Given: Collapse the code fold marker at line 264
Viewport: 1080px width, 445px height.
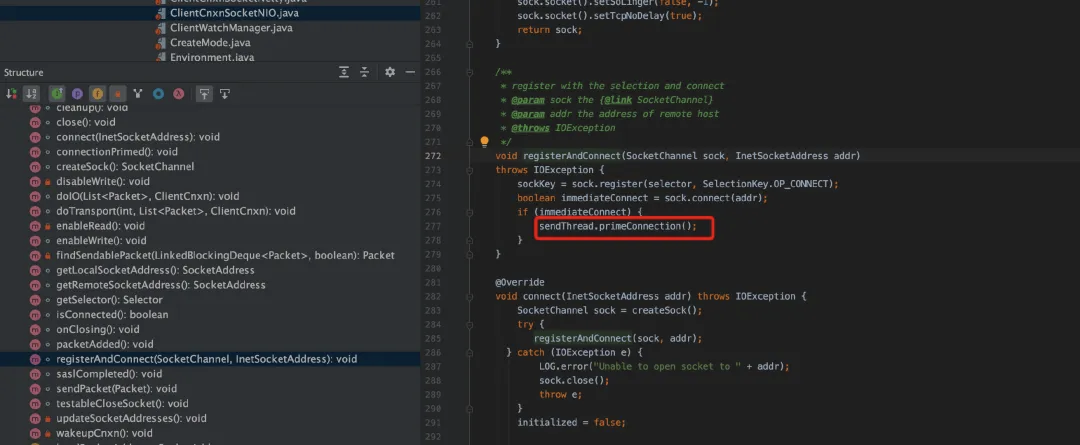Looking at the screenshot, I should tap(470, 43).
